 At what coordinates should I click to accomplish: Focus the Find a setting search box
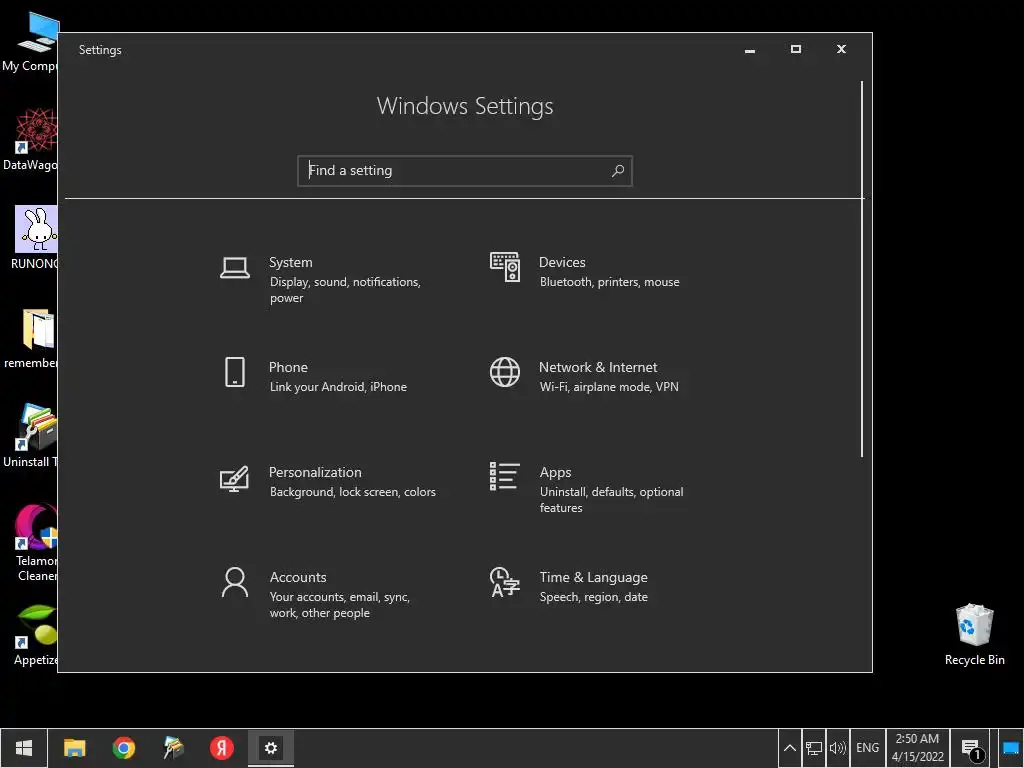coord(465,170)
